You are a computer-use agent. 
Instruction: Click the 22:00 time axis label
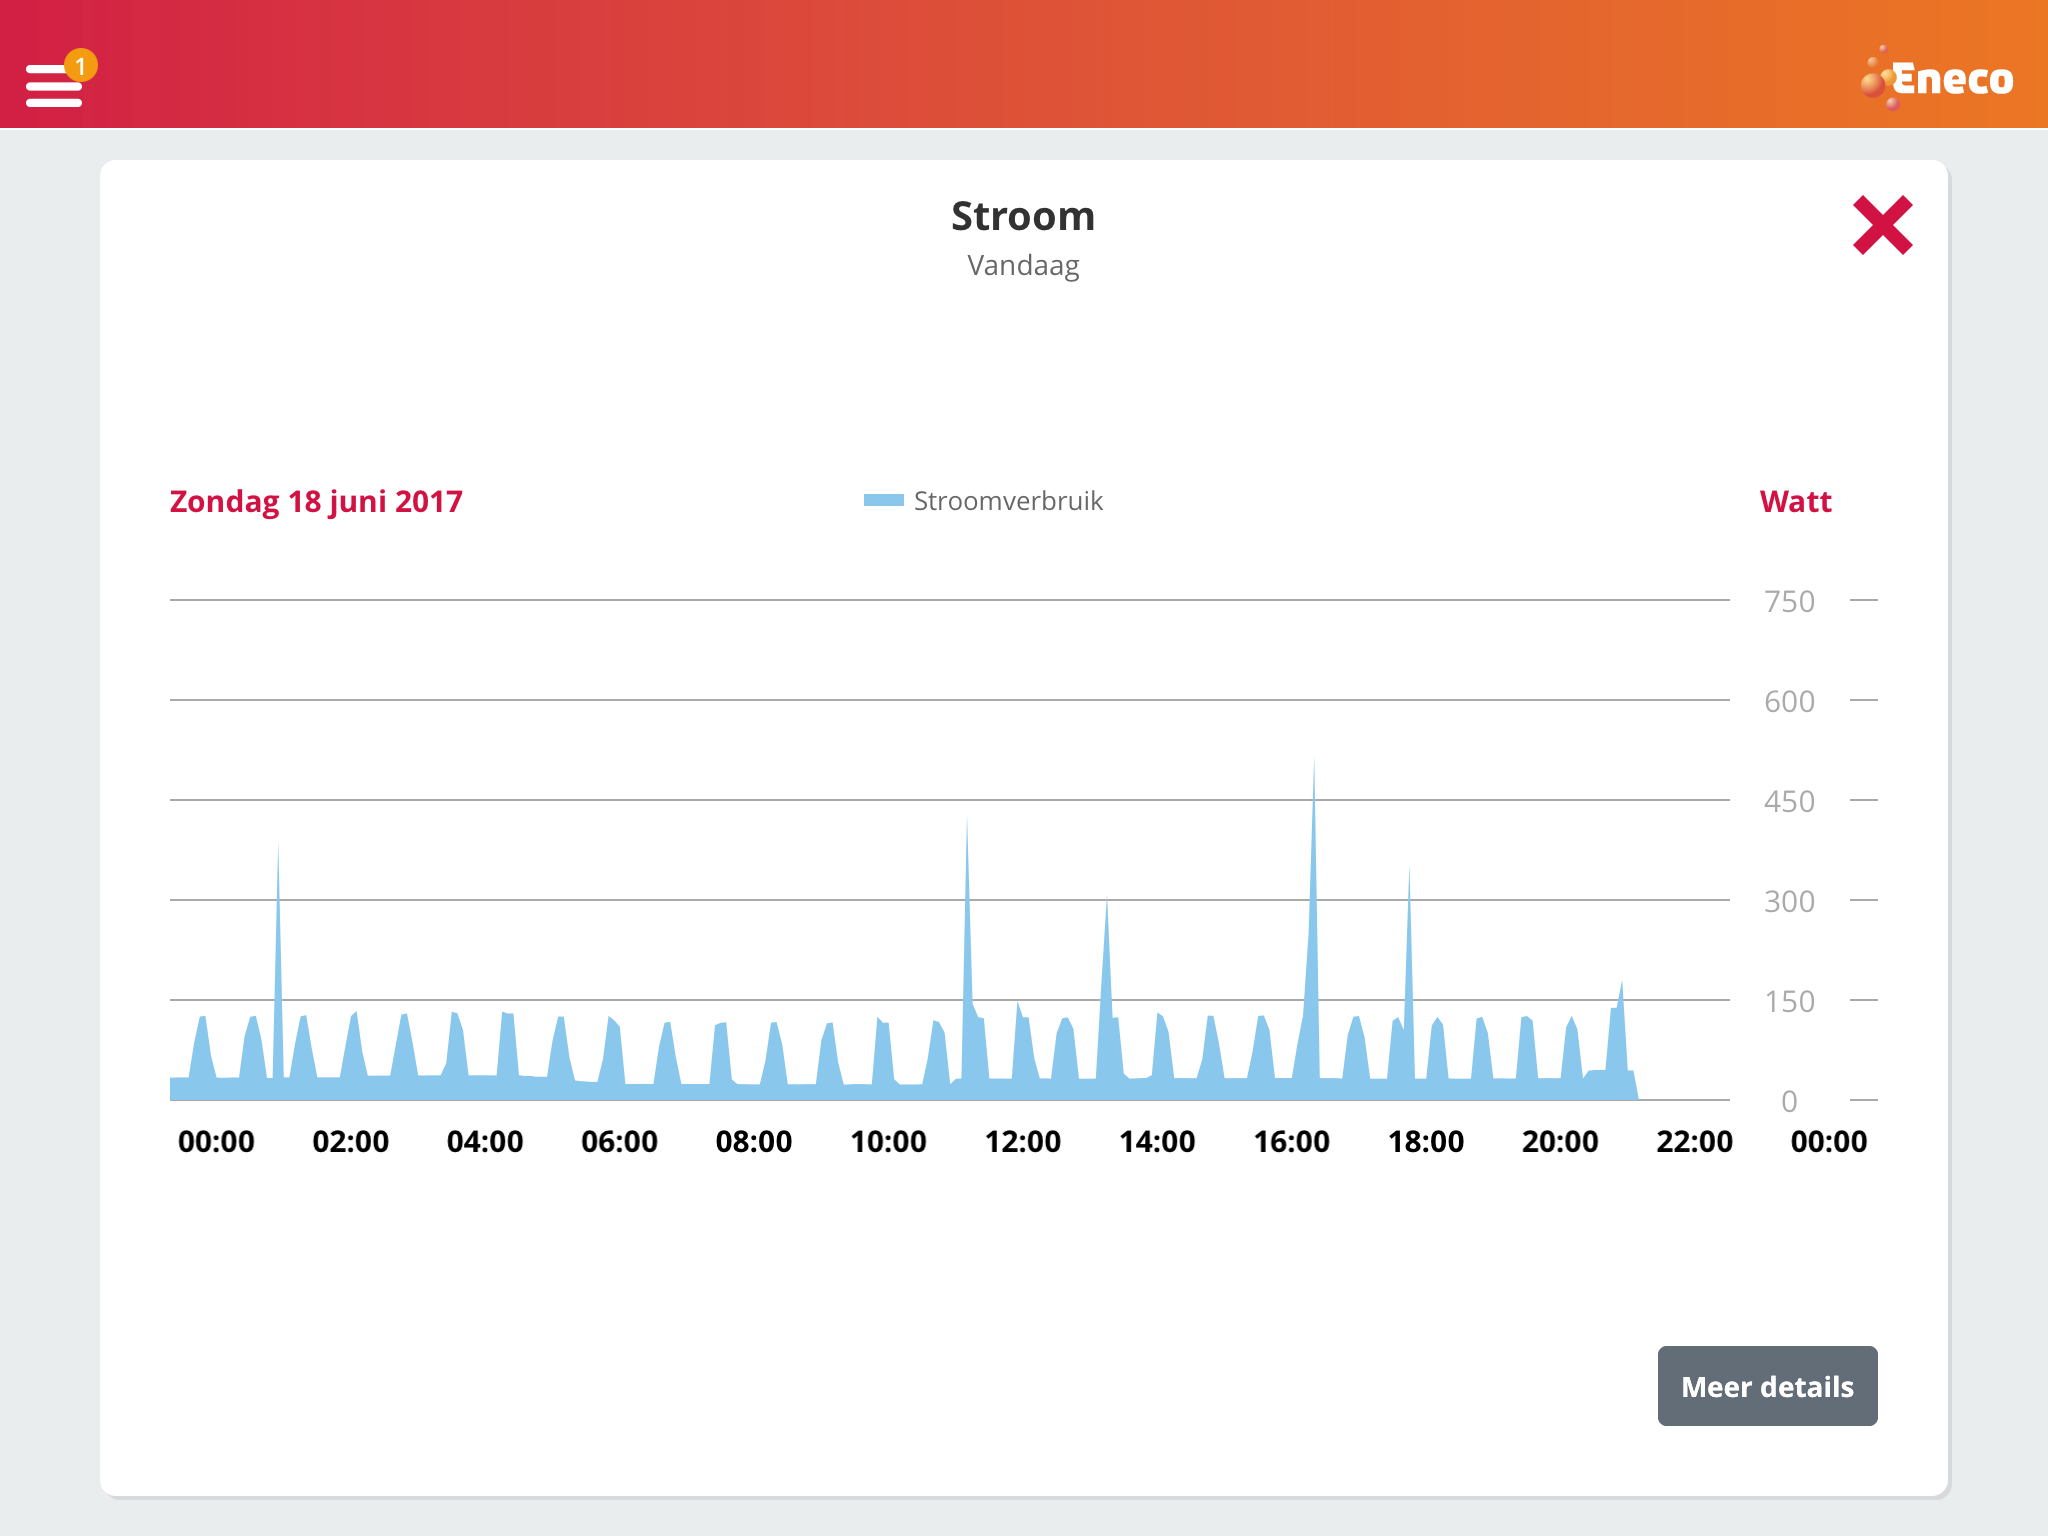[1694, 1141]
